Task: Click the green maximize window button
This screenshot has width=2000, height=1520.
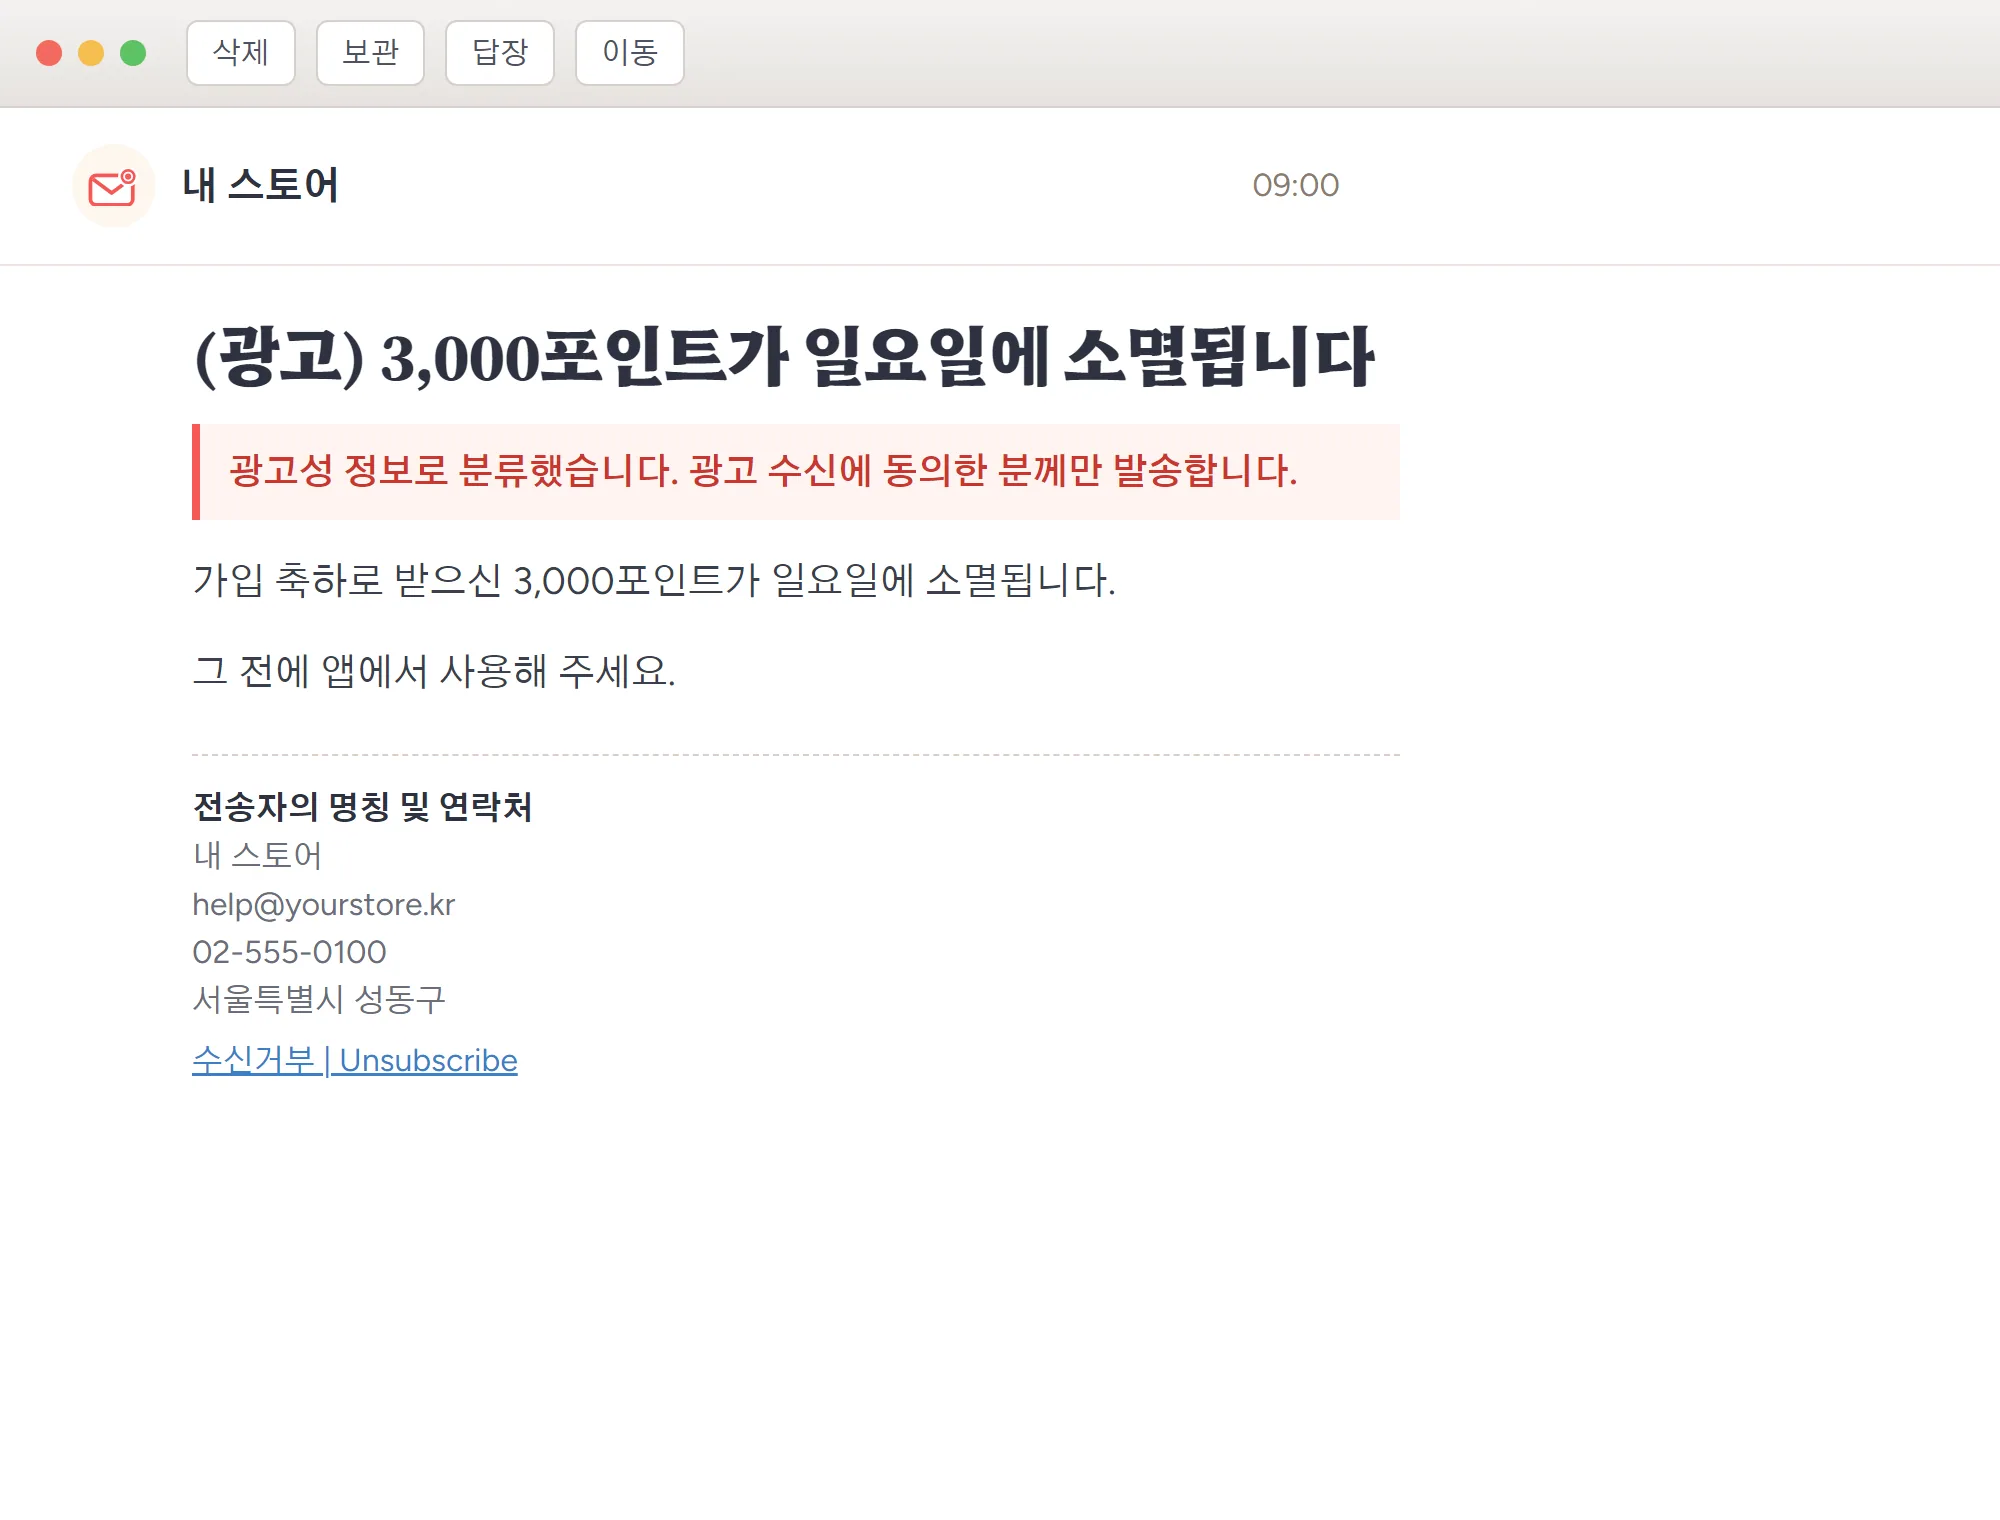Action: (x=133, y=53)
